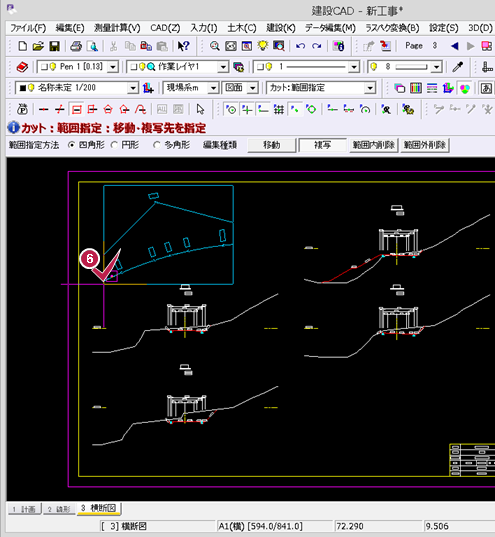Click the 移動 button

coord(271,145)
